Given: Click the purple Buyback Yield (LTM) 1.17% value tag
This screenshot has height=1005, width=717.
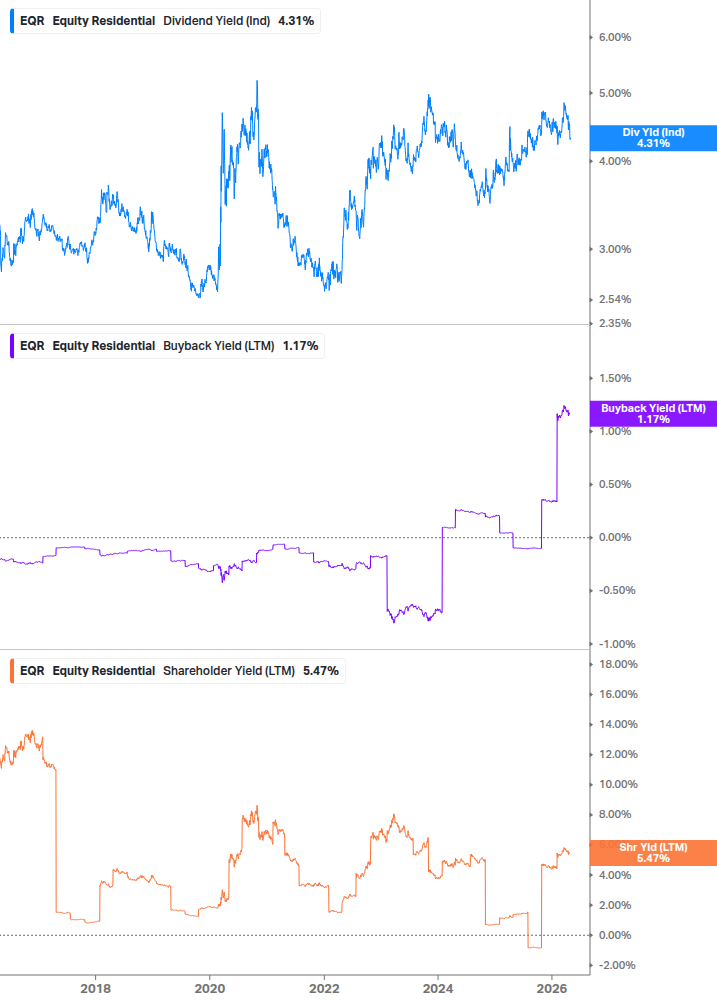Looking at the screenshot, I should tap(653, 414).
